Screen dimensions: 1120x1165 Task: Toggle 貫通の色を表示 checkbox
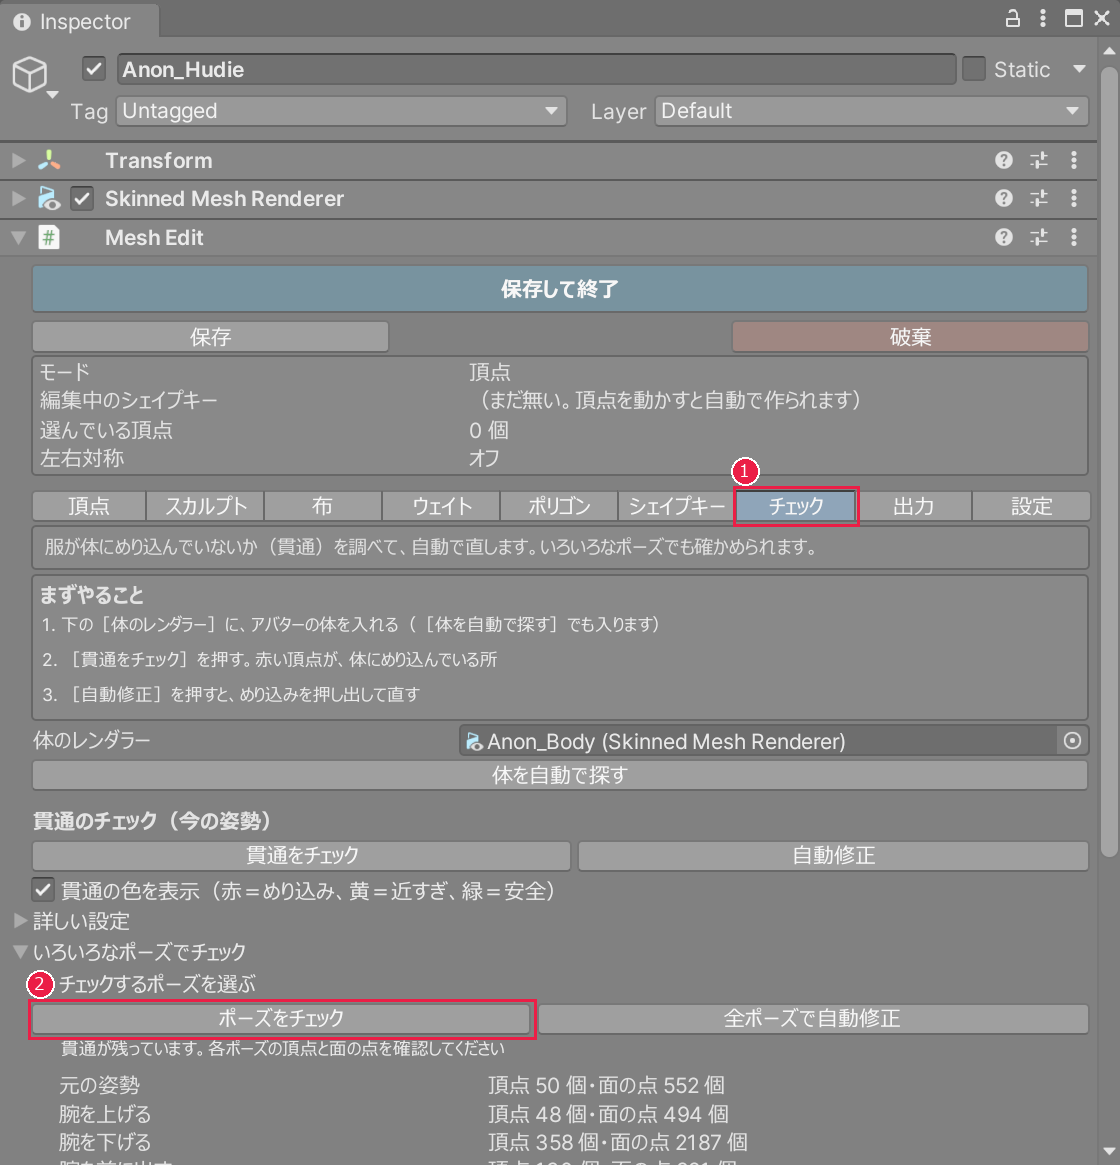tap(43, 890)
